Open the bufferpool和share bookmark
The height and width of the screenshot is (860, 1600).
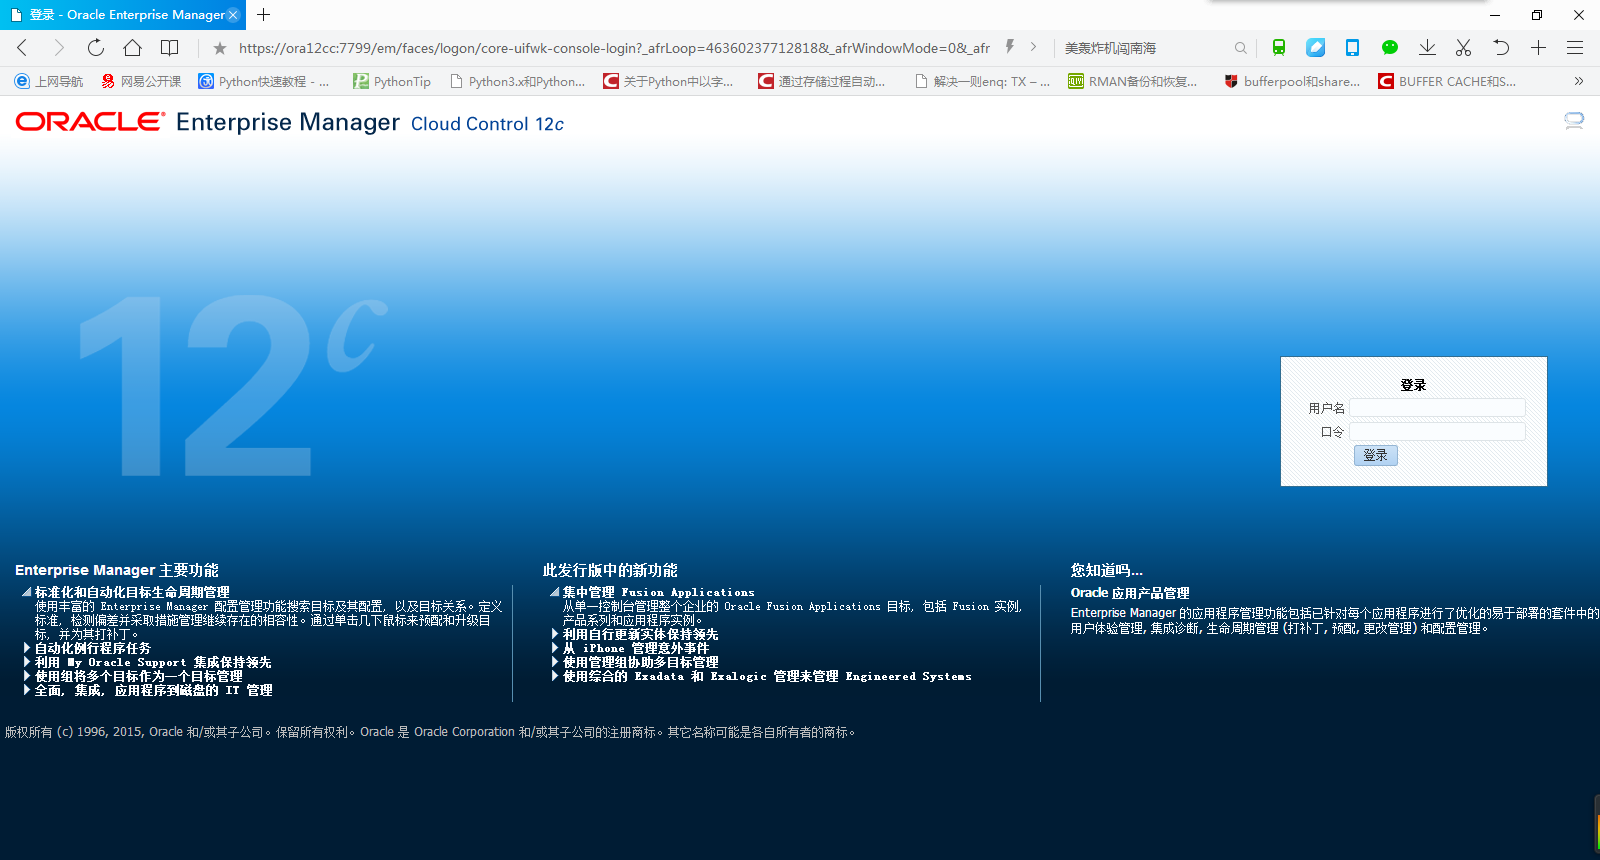point(1292,81)
